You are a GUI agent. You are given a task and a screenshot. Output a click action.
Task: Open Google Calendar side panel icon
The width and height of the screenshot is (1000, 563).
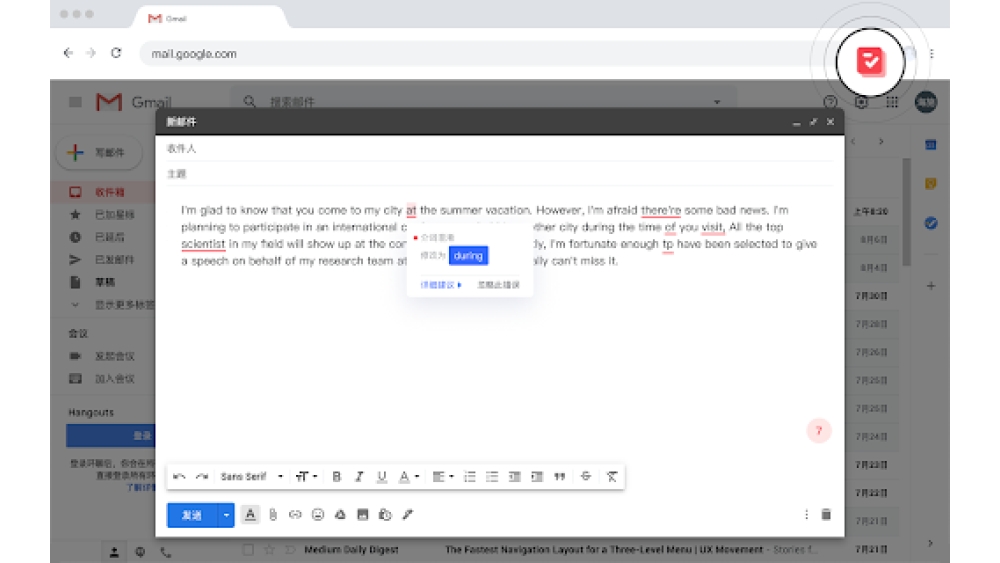pos(930,145)
